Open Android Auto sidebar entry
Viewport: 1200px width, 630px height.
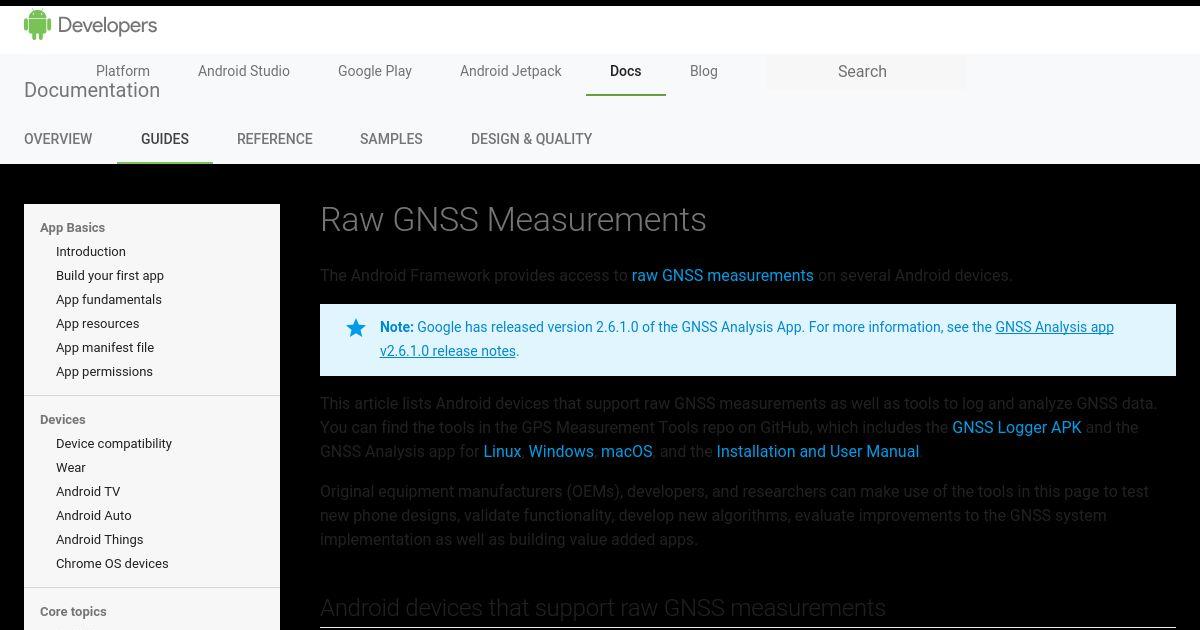pos(94,516)
